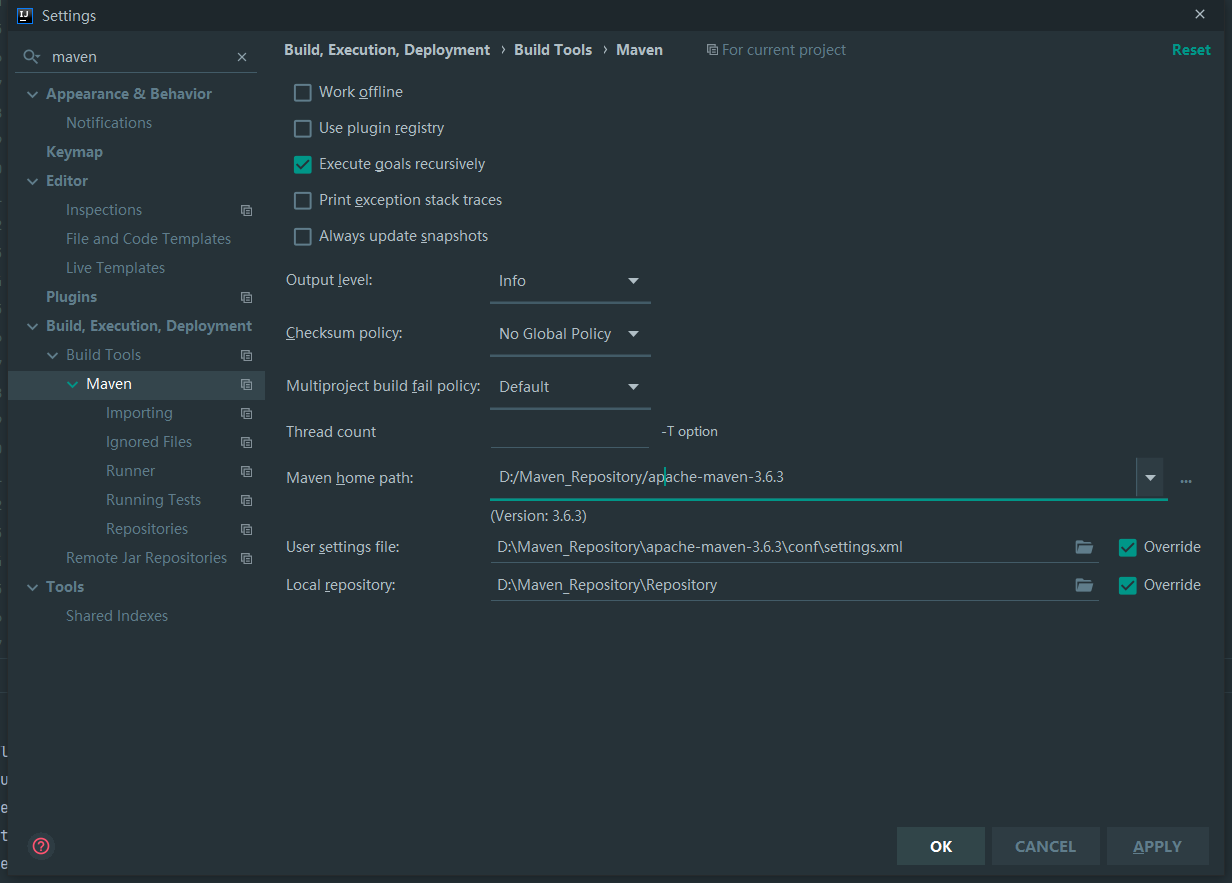Open Shared Indexes settings page
The width and height of the screenshot is (1232, 883).
117,616
